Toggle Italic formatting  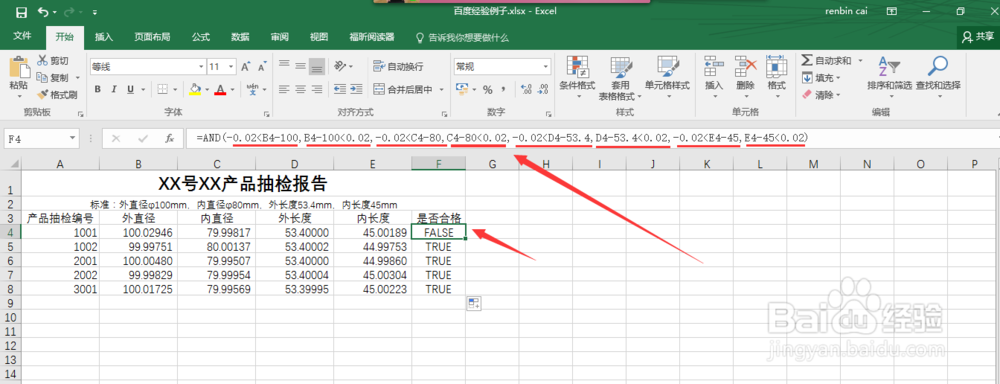point(114,89)
